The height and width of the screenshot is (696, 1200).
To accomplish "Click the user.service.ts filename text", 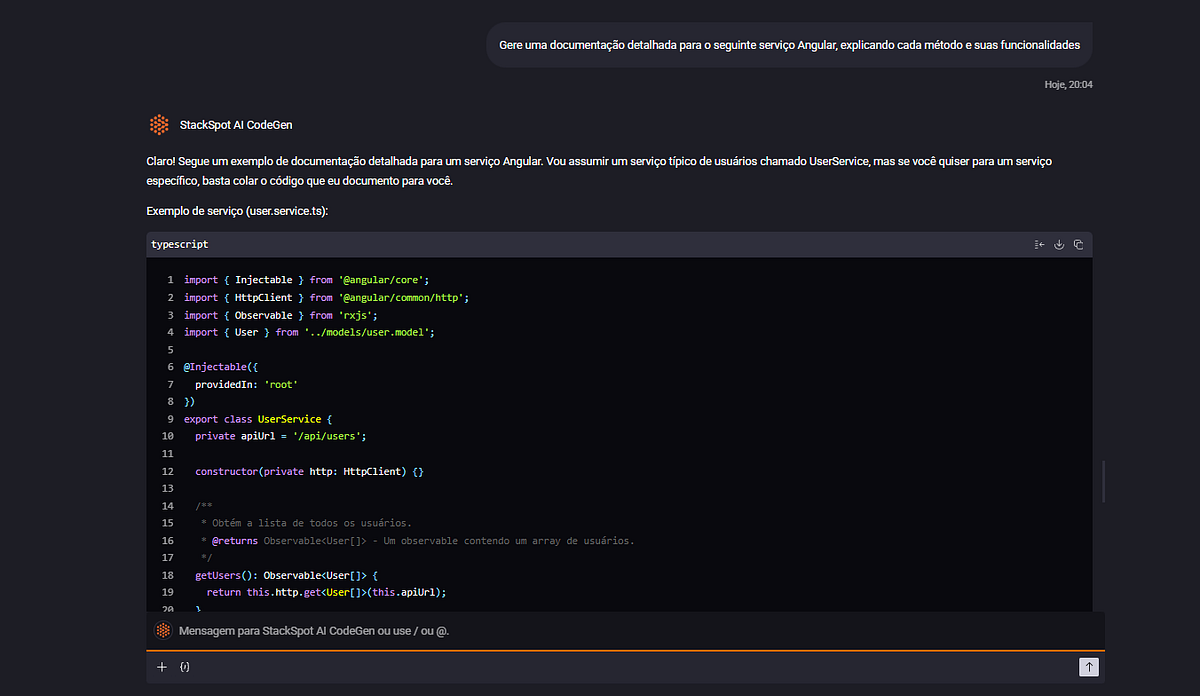I will (288, 211).
